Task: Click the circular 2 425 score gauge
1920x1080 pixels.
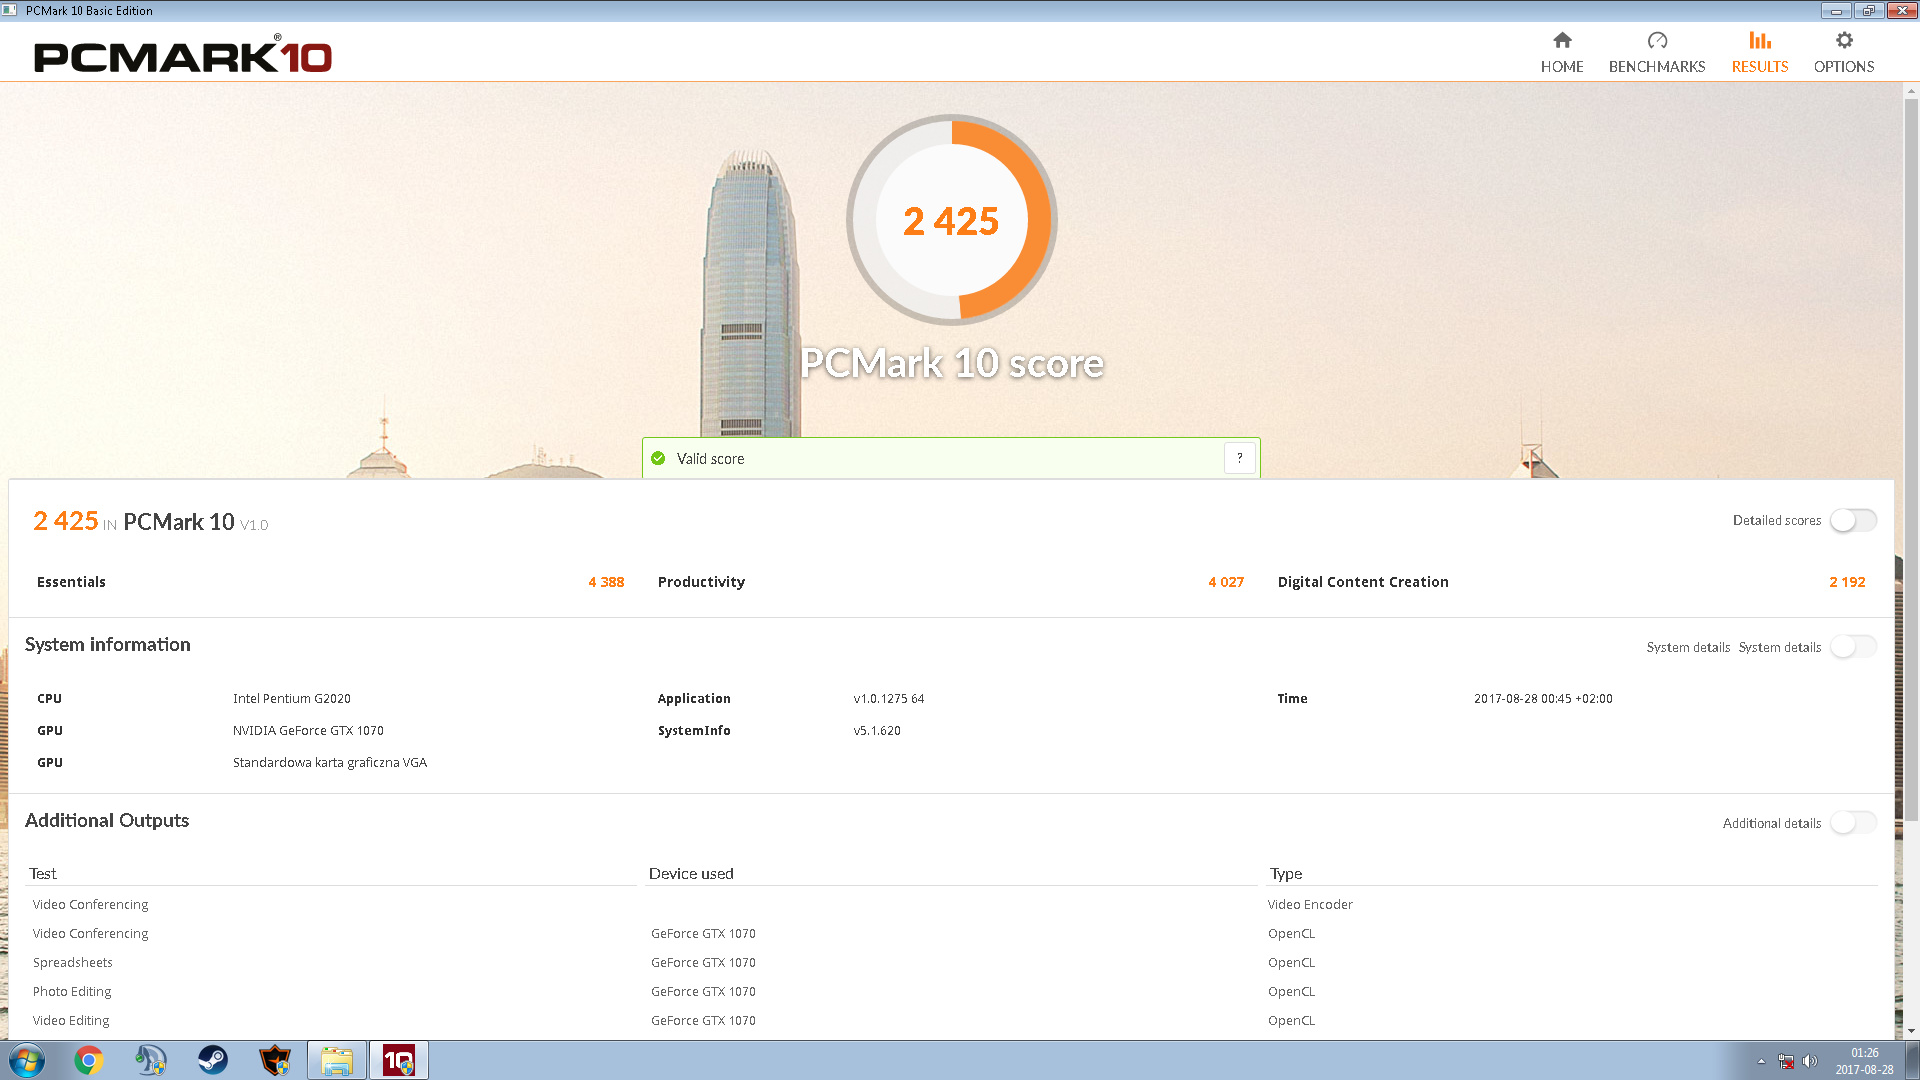Action: point(951,220)
